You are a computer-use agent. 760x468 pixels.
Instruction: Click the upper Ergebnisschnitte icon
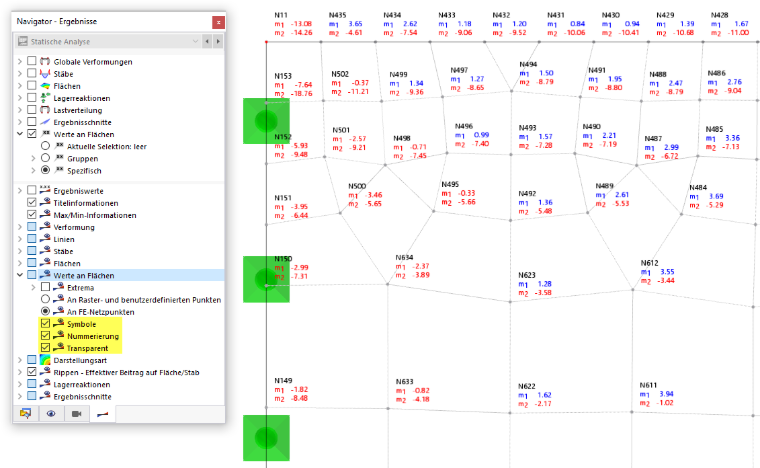[45, 122]
